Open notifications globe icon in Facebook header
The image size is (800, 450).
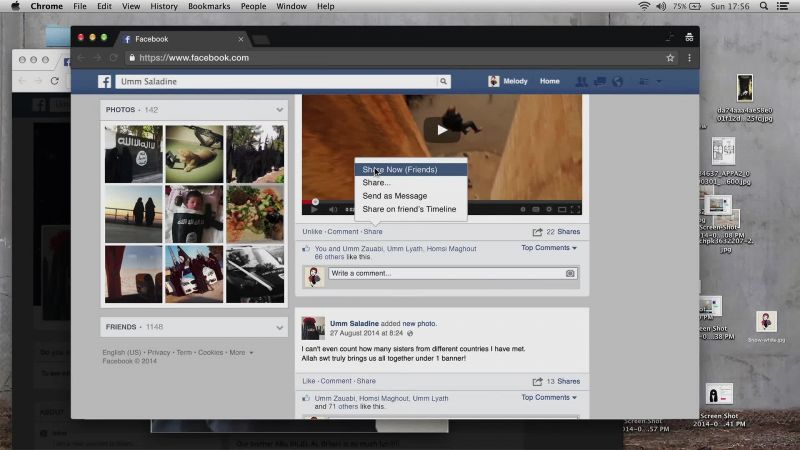click(x=617, y=82)
